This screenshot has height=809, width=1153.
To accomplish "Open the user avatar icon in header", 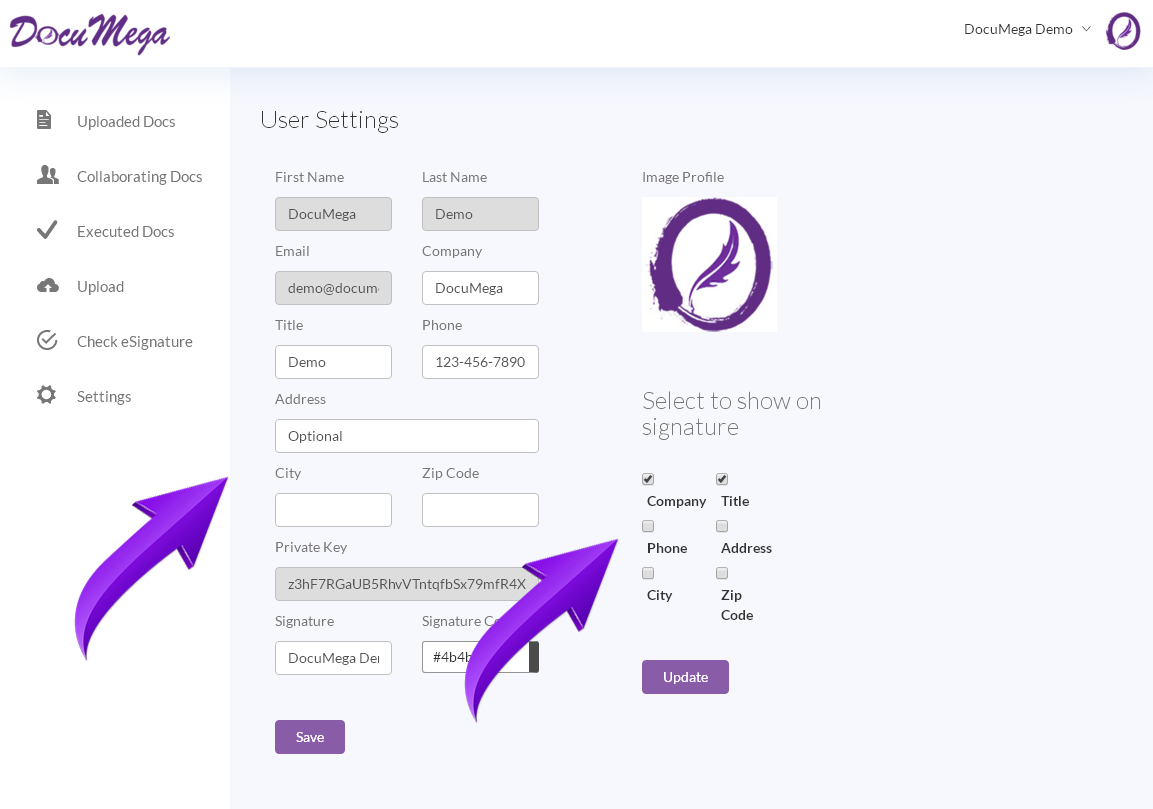I will [1123, 31].
